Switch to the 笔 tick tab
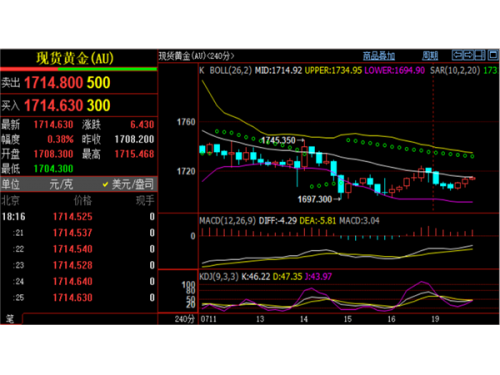Viewport: 500px width, 375px height. (x=11, y=319)
